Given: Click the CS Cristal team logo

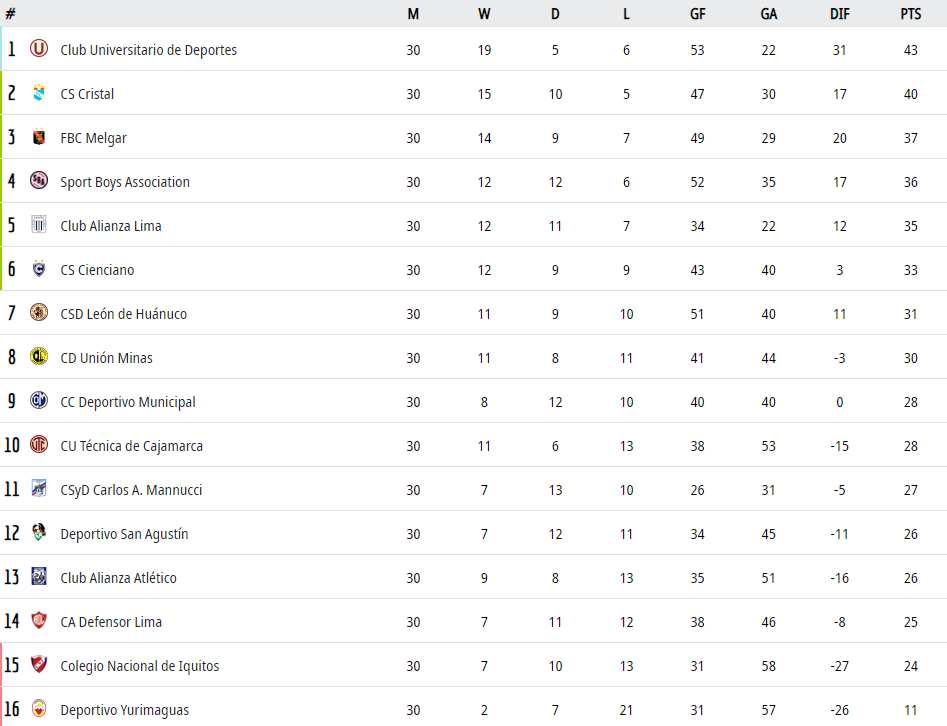Looking at the screenshot, I should tap(39, 92).
